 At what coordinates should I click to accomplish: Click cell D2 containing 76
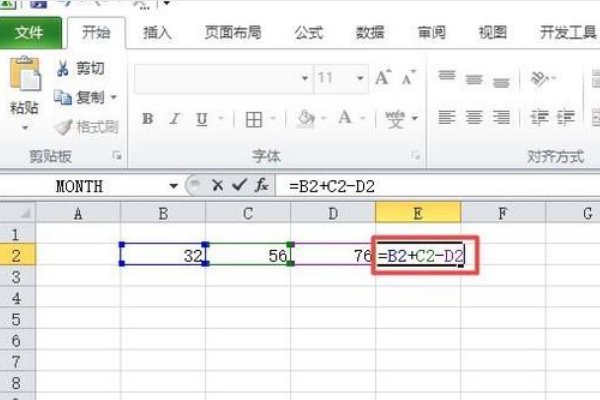point(333,255)
